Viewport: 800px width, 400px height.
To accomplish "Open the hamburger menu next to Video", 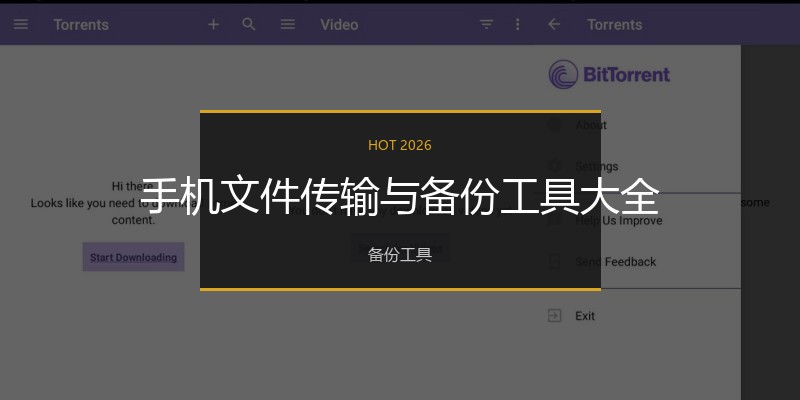I will (x=288, y=24).
